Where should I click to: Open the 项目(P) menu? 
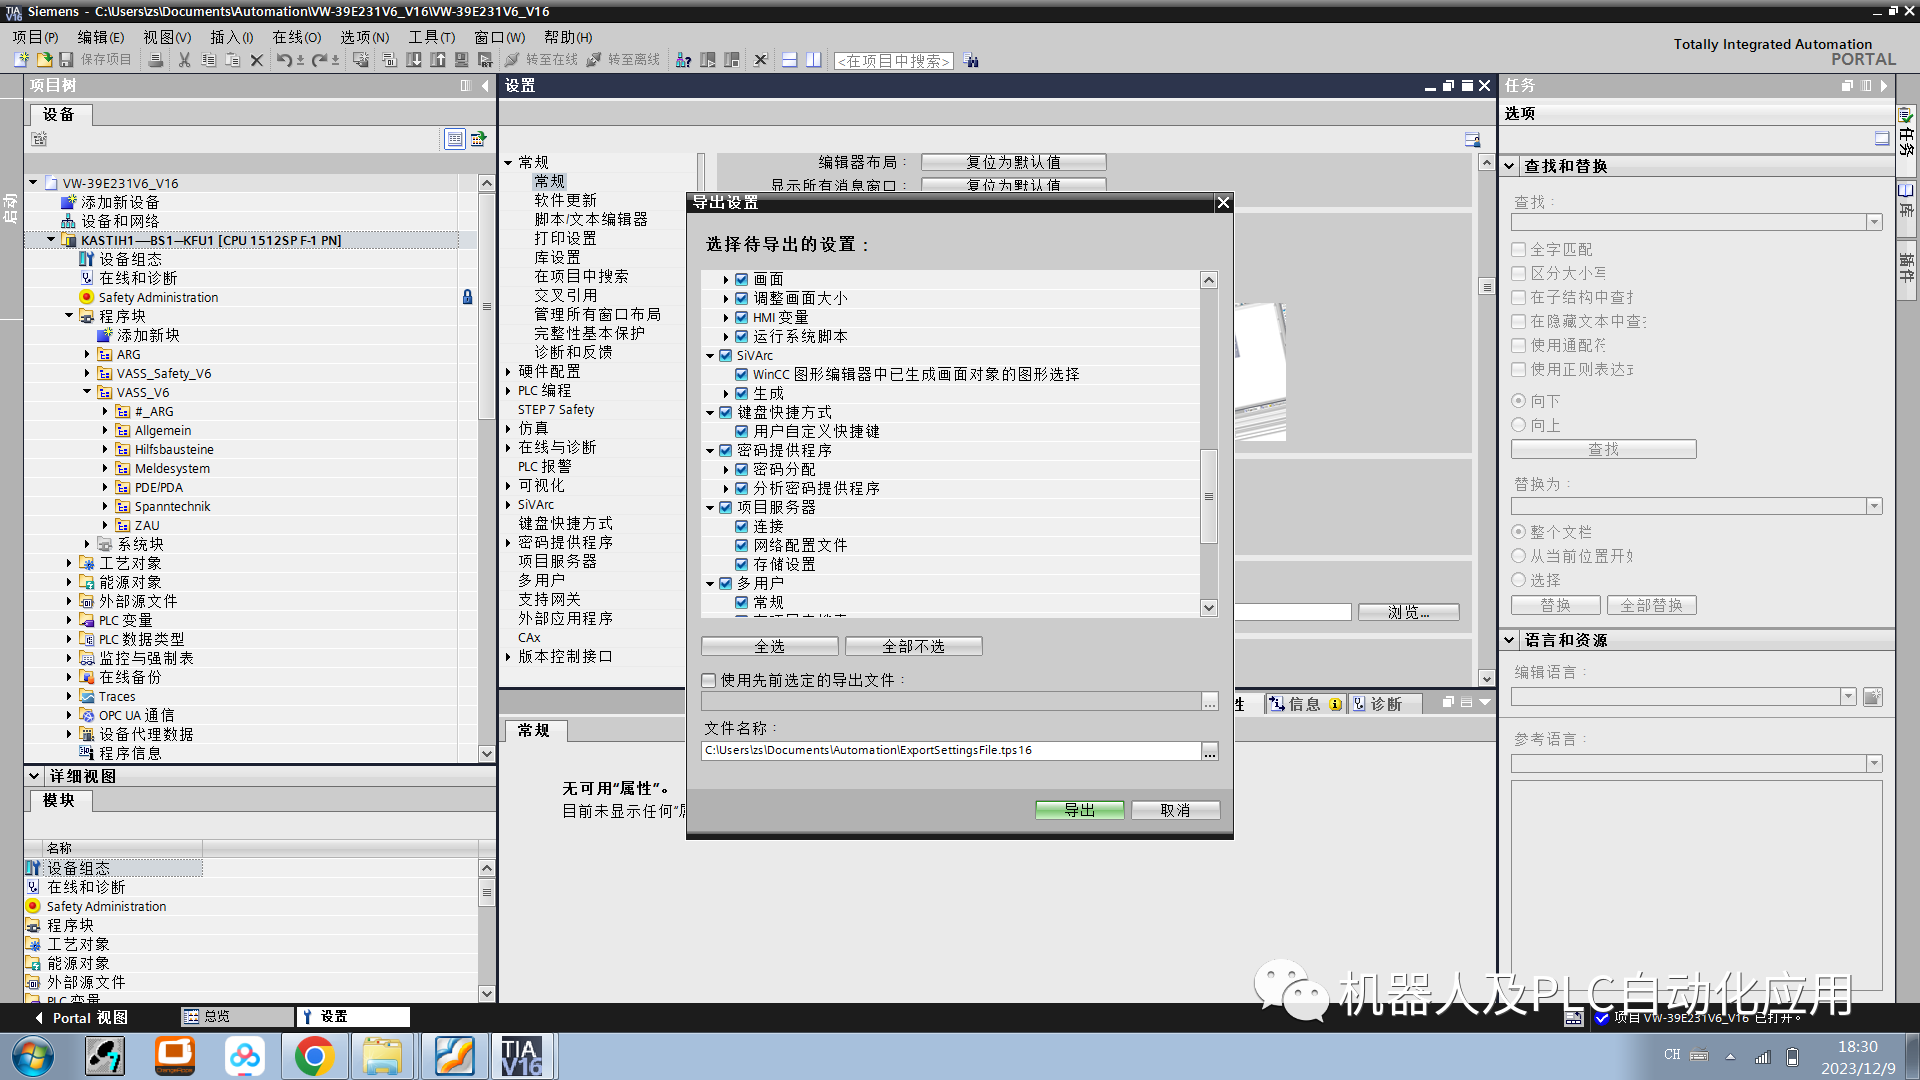pyautogui.click(x=35, y=37)
